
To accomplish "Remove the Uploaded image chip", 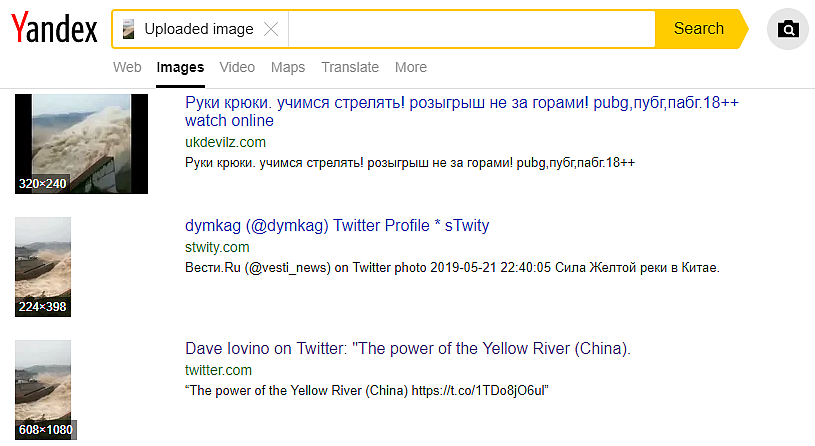I will [x=271, y=29].
